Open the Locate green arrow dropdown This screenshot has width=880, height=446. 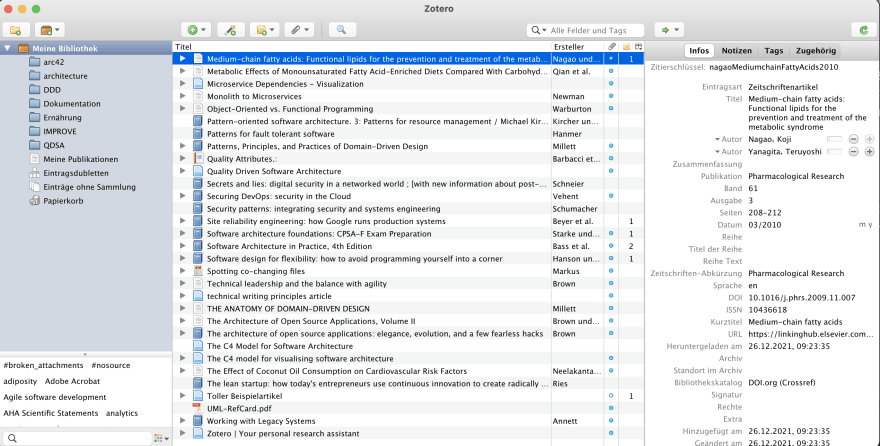[x=670, y=30]
